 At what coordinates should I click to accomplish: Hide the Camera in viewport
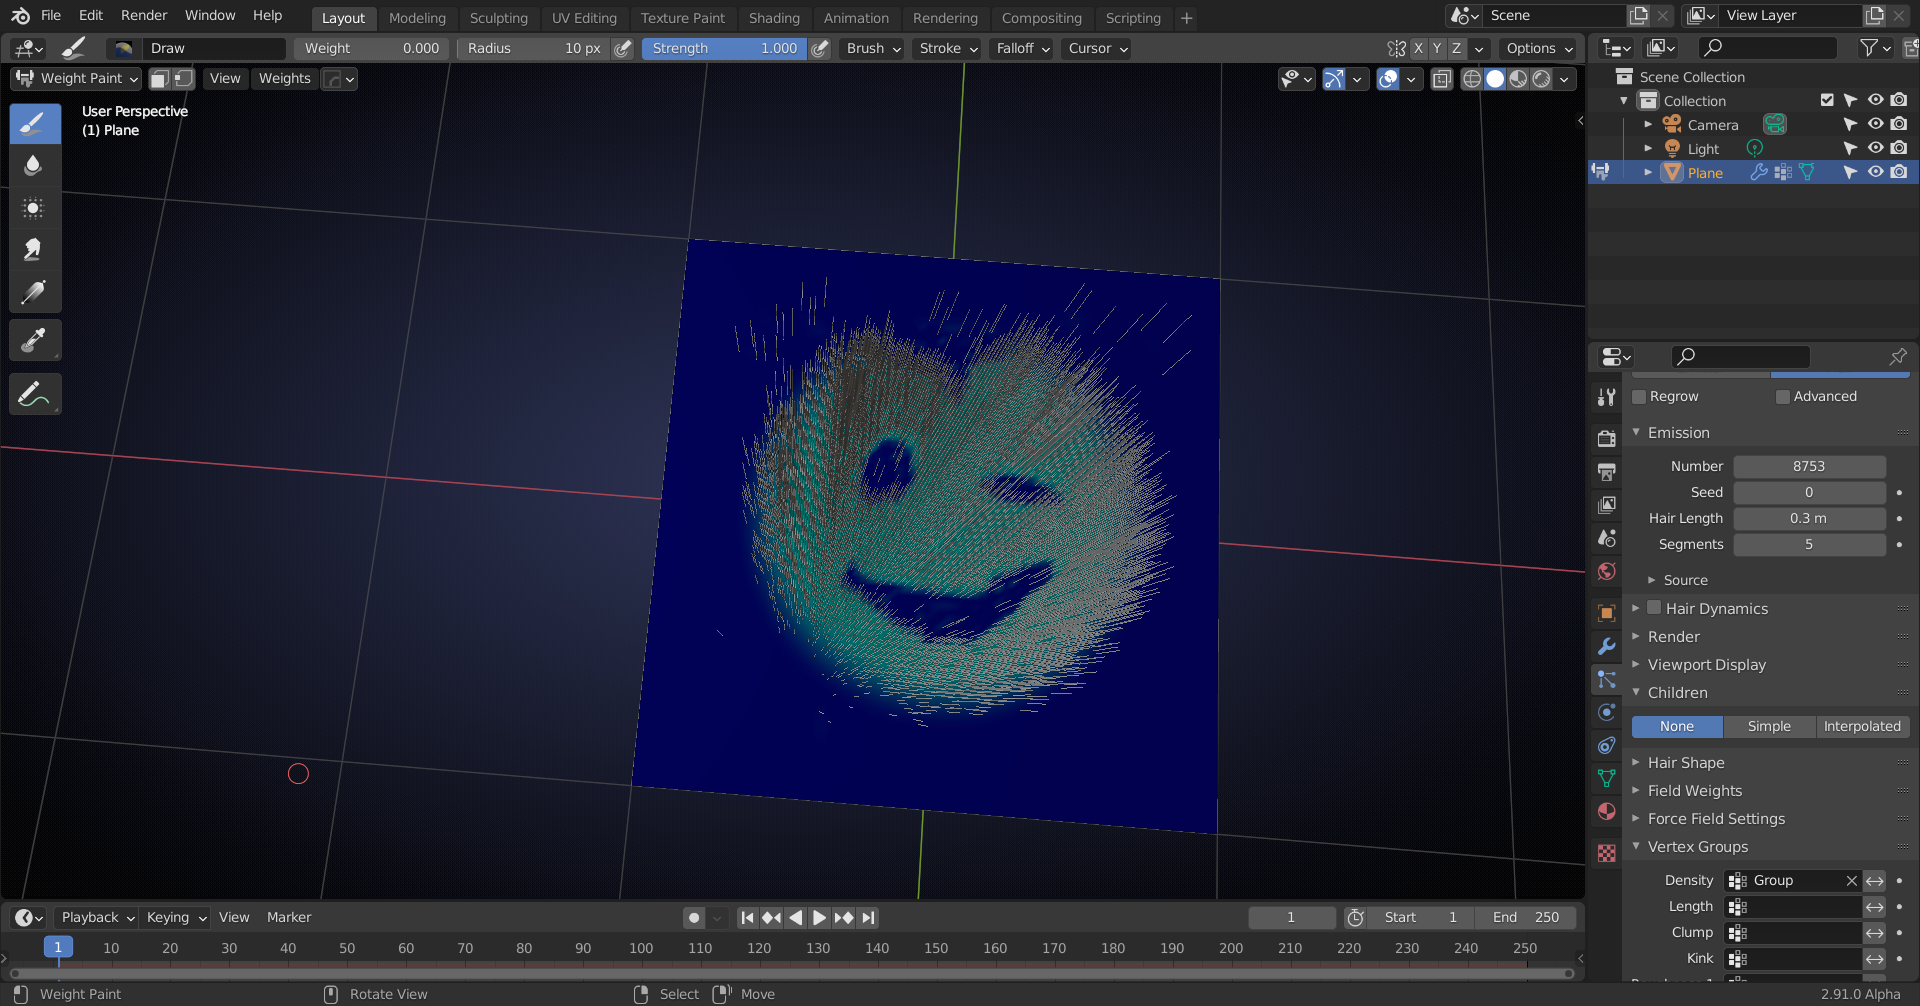1875,124
